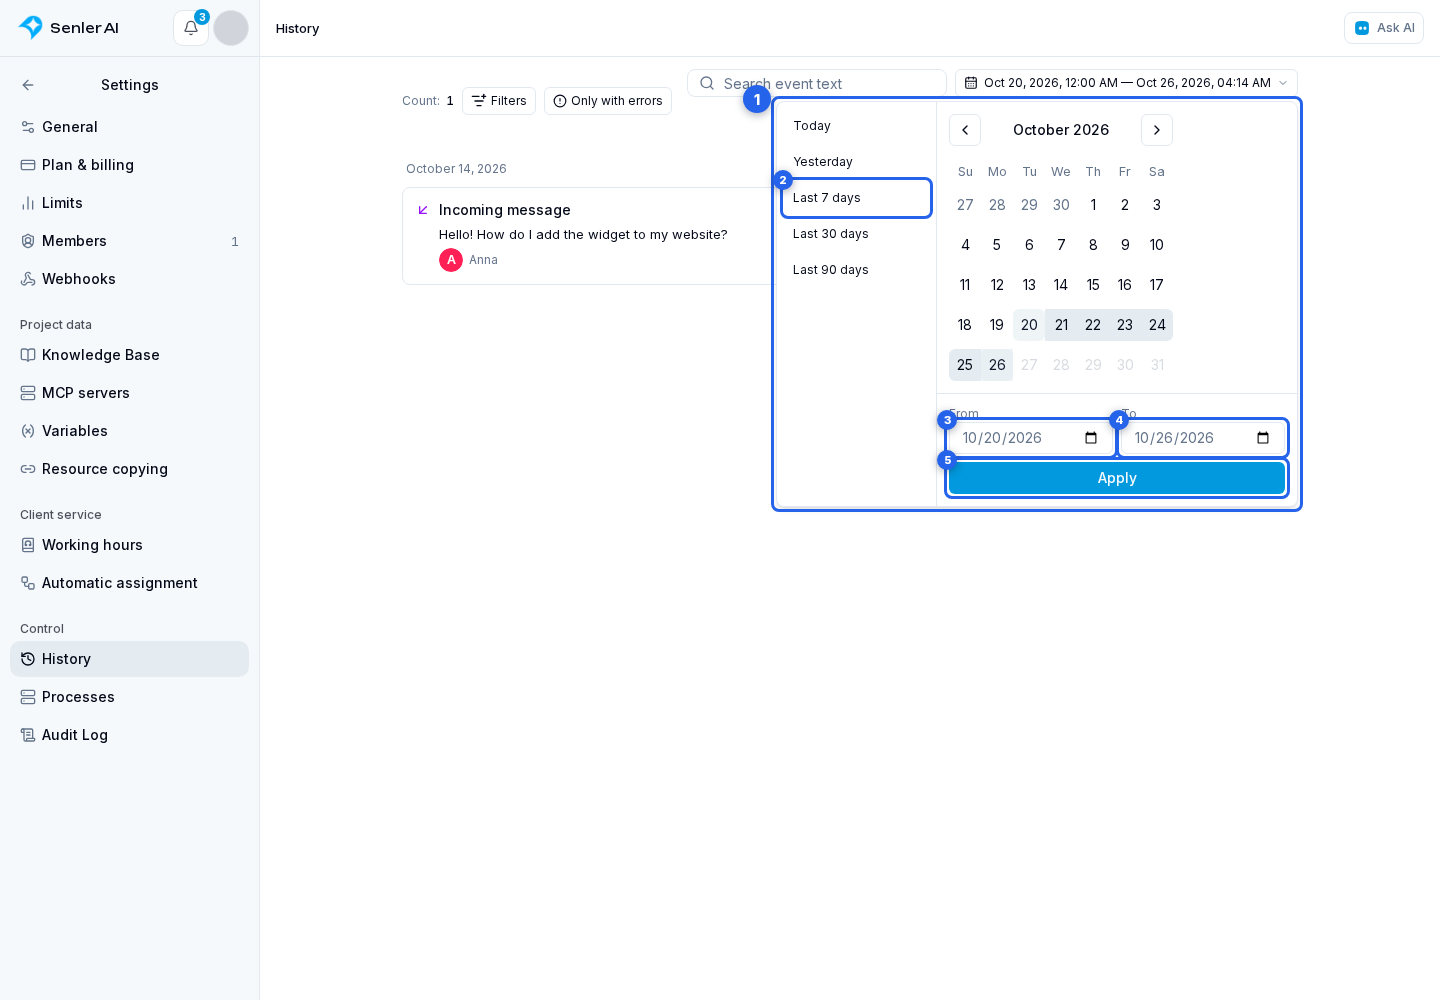Screen dimensions: 1440x1000
Task: Go to previous month in calendar
Action: 965,130
